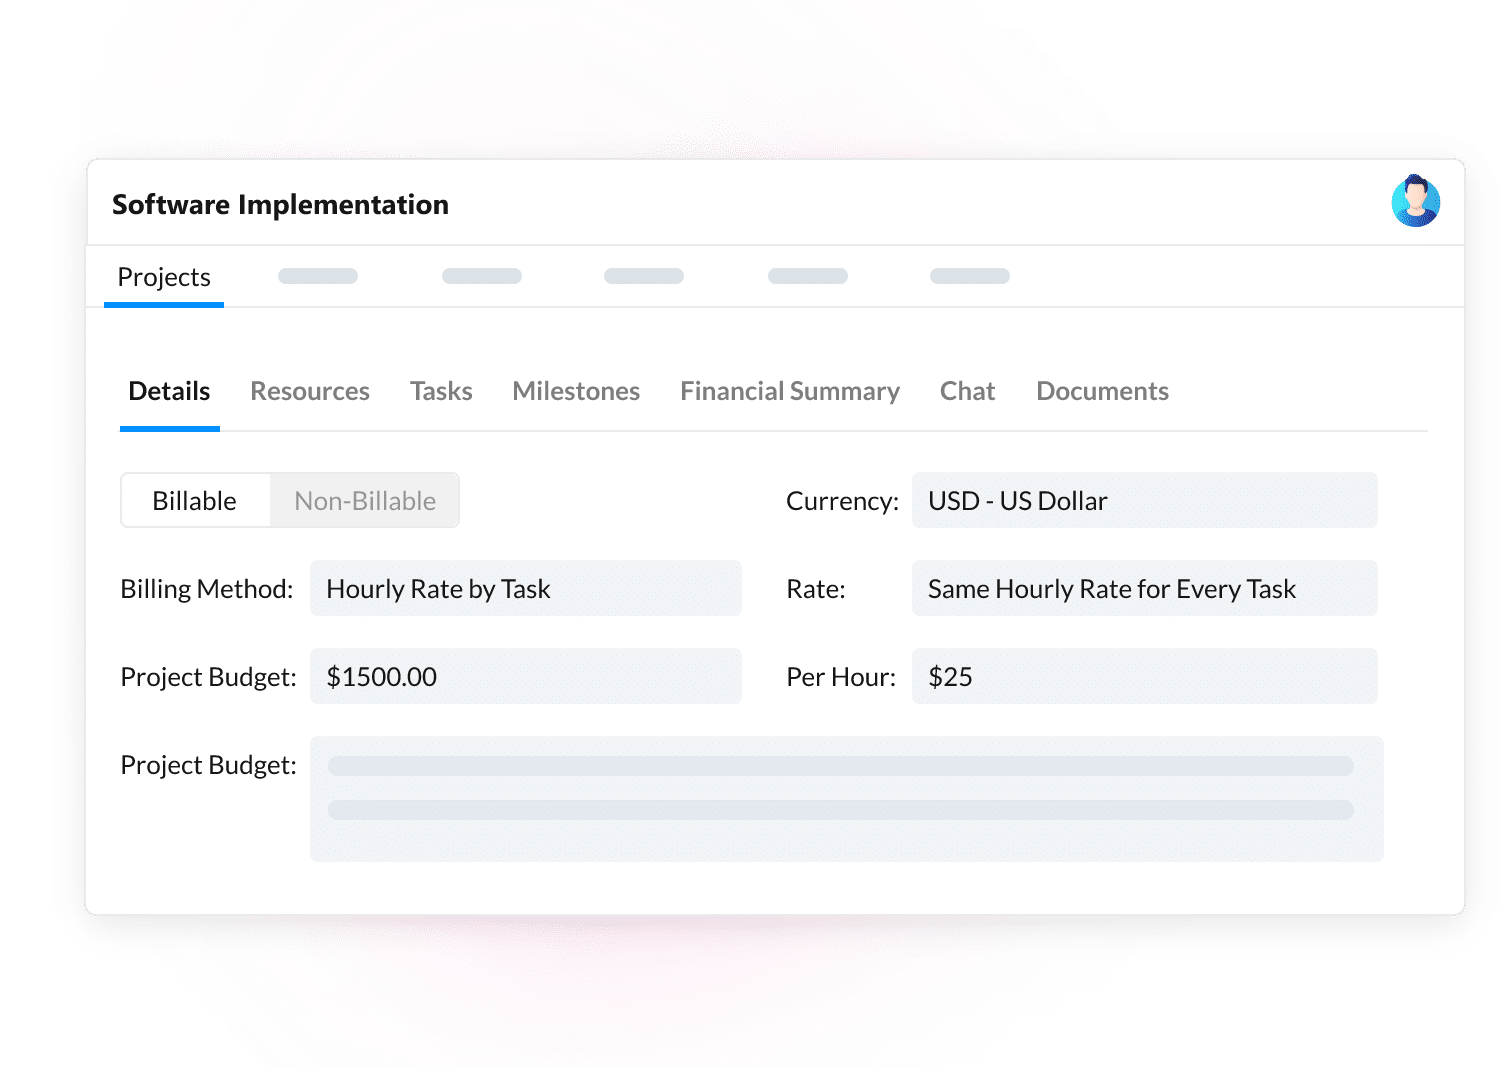Screen dimensions: 1510x1068
Task: Open the Milestones tab
Action: [x=576, y=391]
